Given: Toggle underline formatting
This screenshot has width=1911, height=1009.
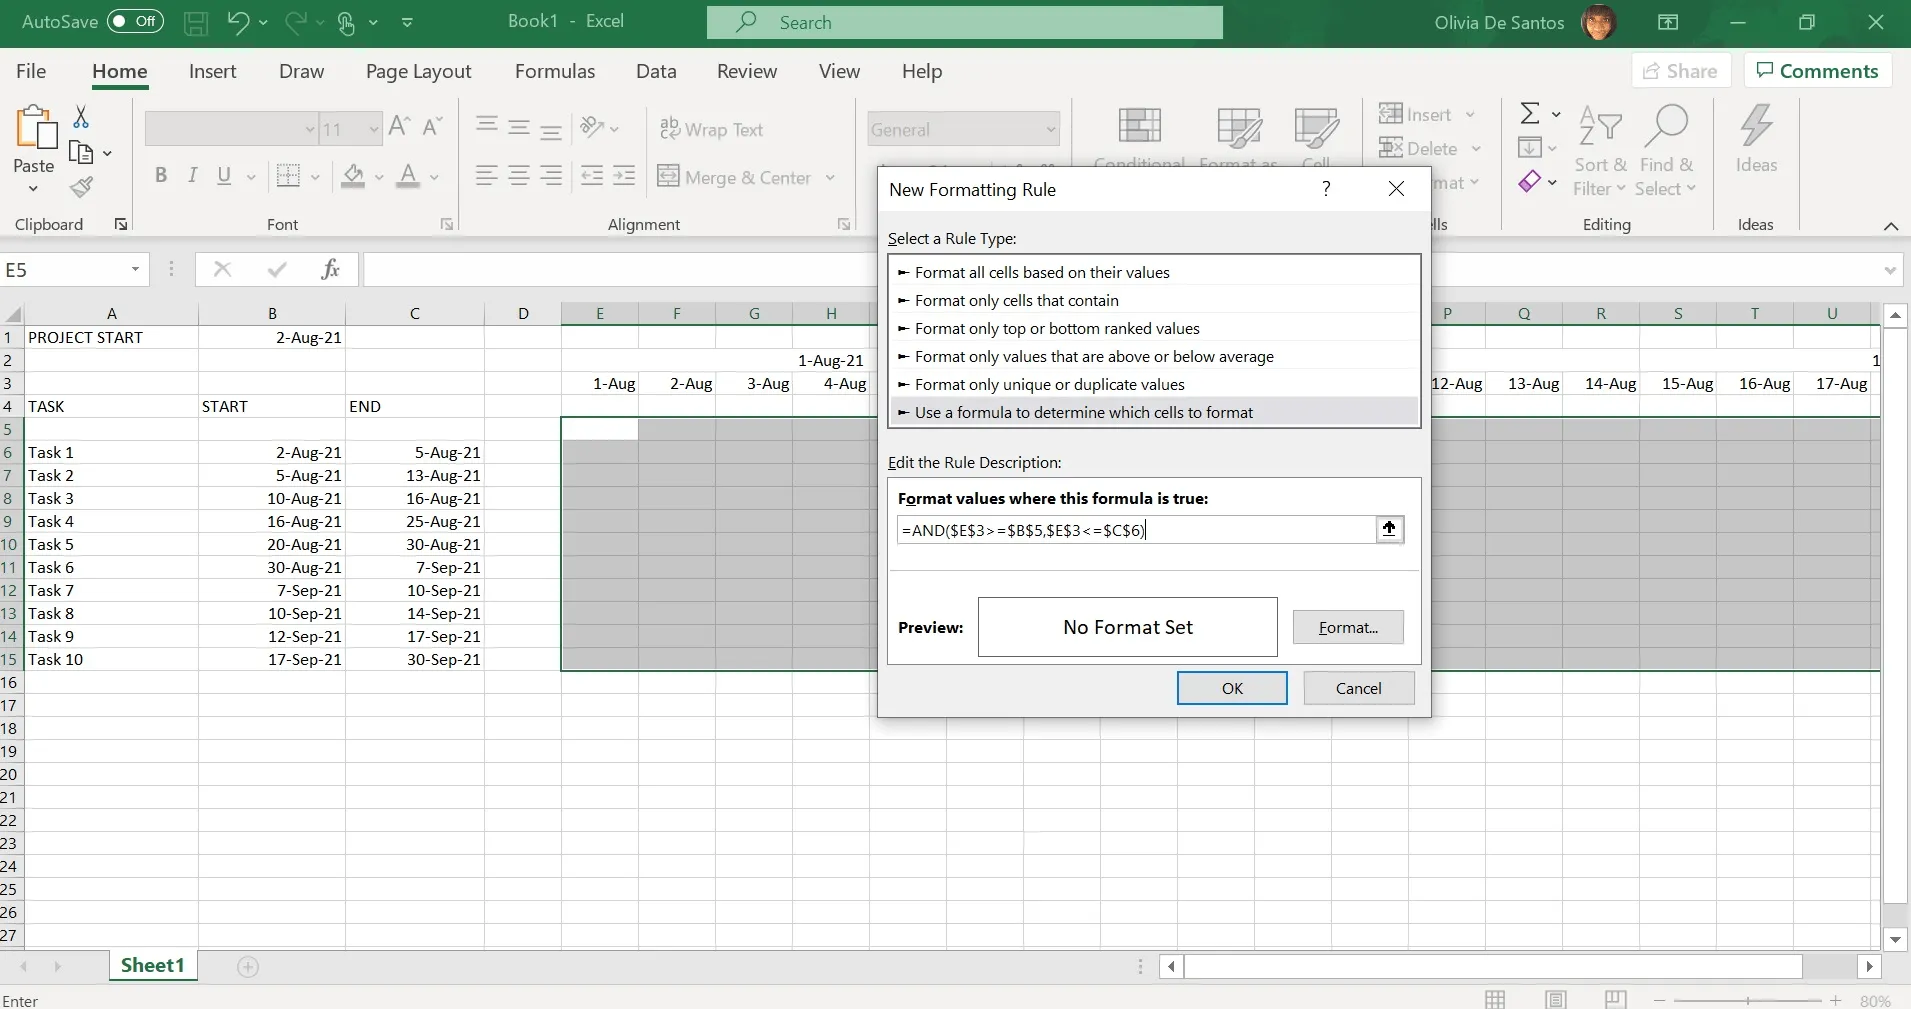Looking at the screenshot, I should click(222, 176).
